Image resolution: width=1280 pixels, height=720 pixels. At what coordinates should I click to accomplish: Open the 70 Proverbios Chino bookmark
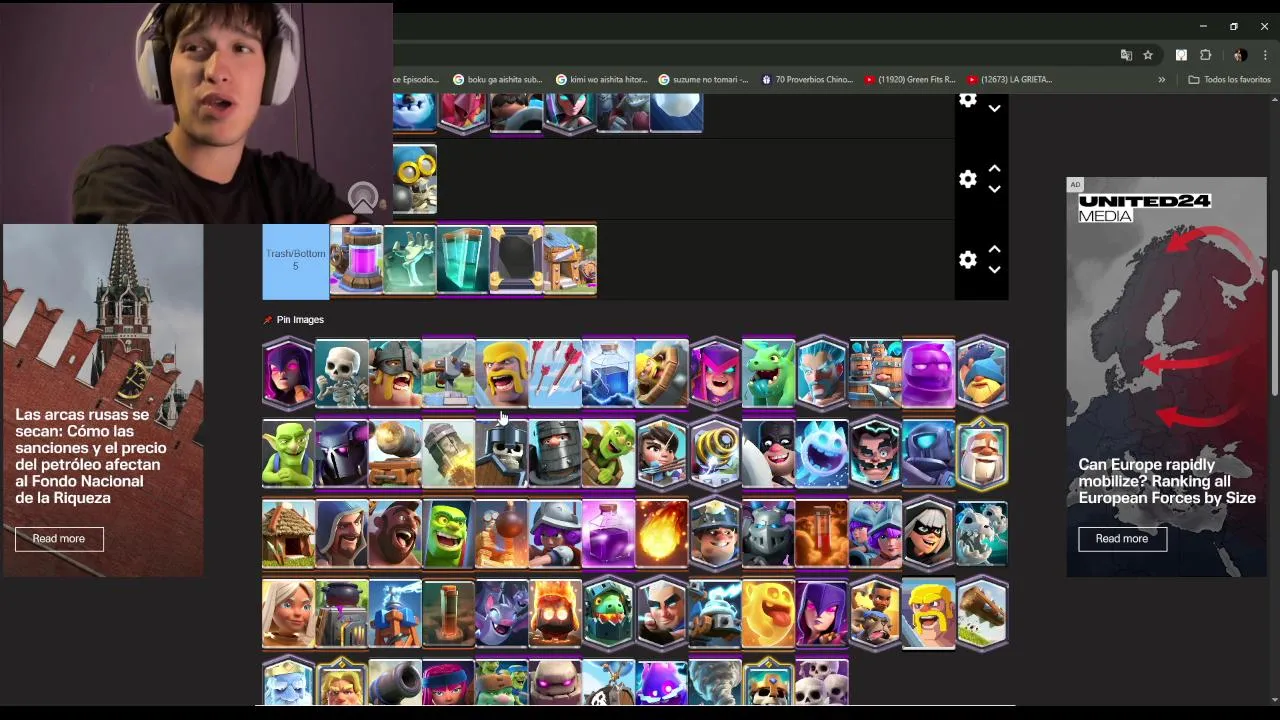click(x=806, y=80)
